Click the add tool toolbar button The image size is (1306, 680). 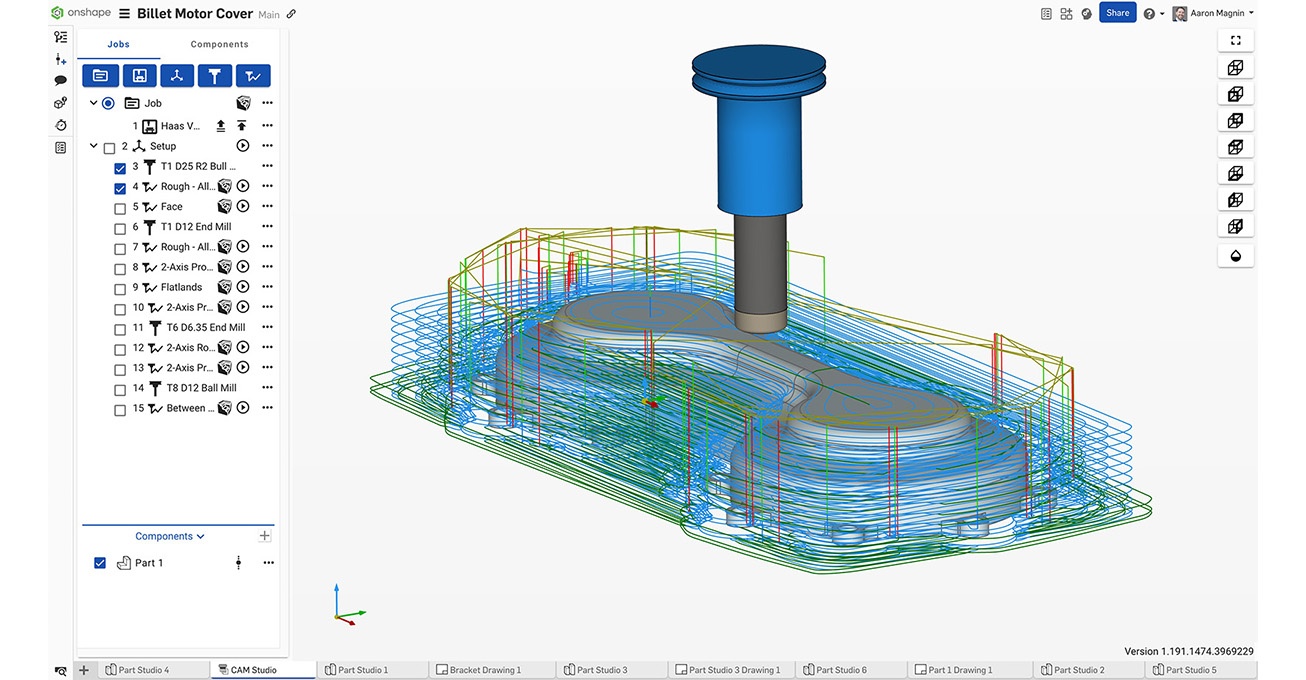click(215, 75)
